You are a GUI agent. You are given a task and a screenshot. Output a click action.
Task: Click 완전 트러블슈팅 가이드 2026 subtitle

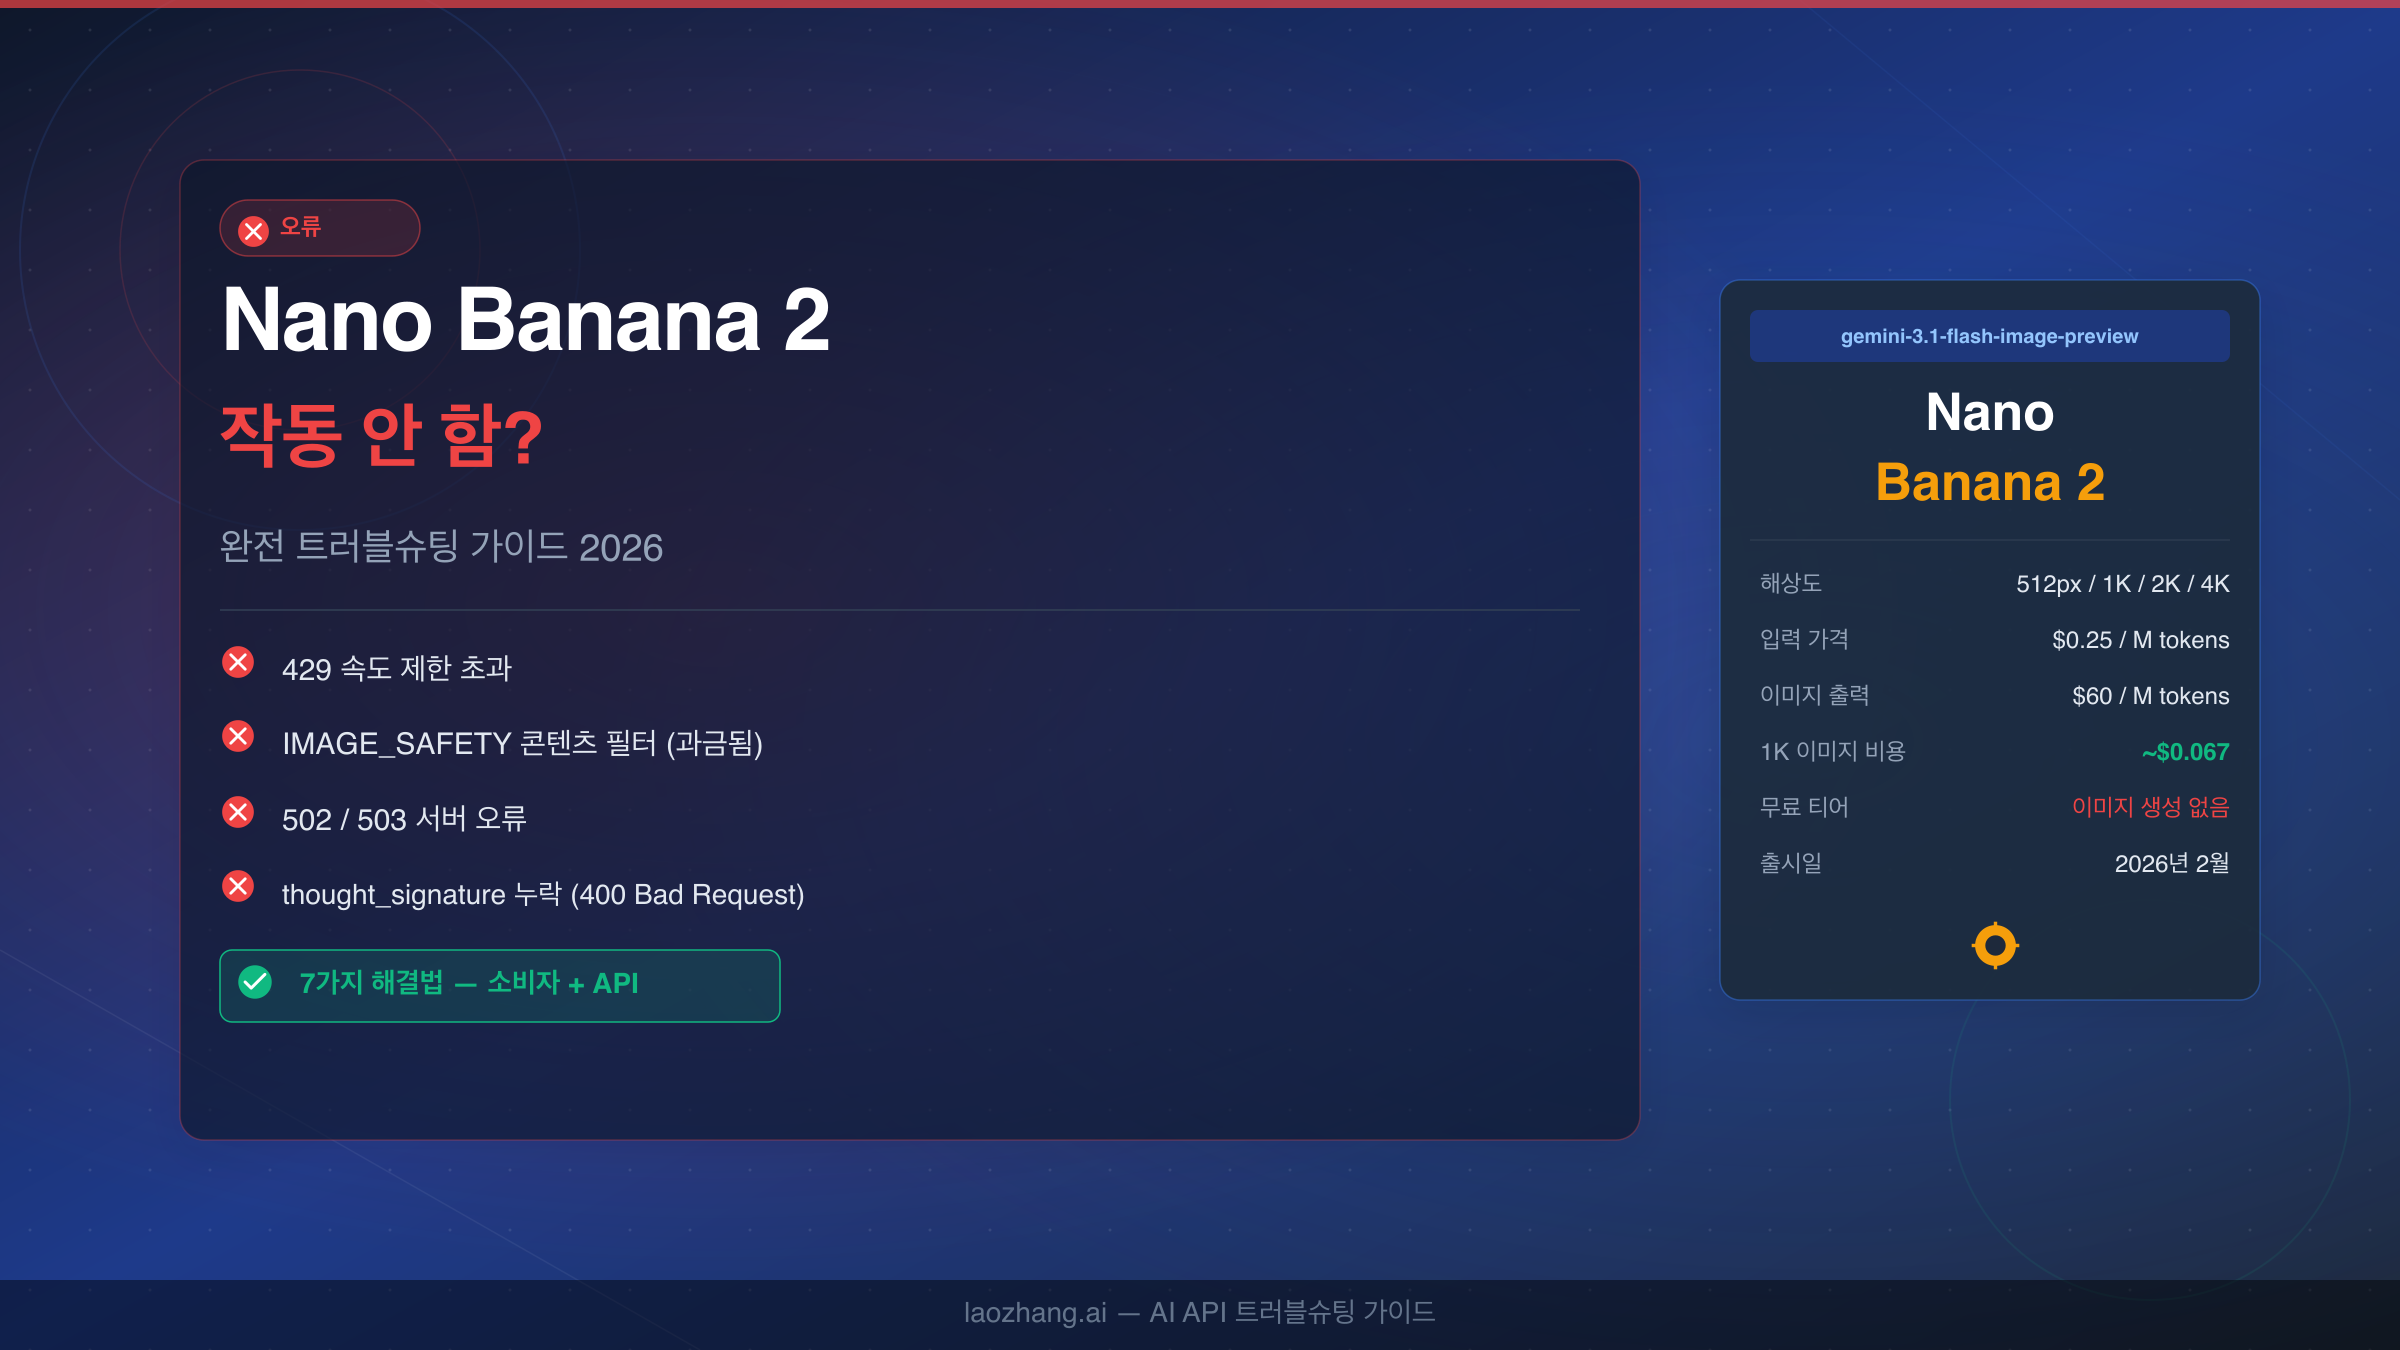441,547
